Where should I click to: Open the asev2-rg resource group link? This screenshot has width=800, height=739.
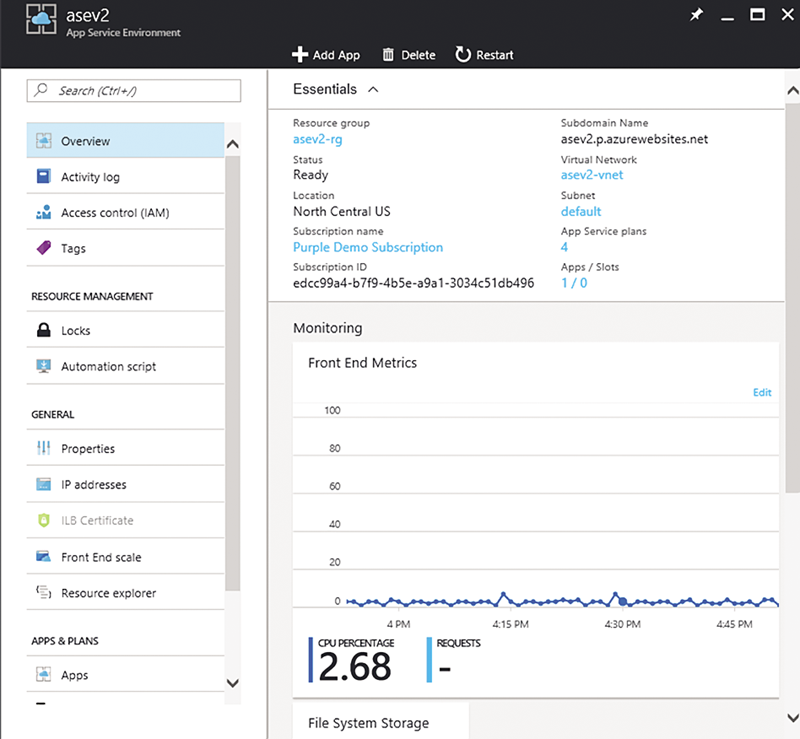coord(317,139)
